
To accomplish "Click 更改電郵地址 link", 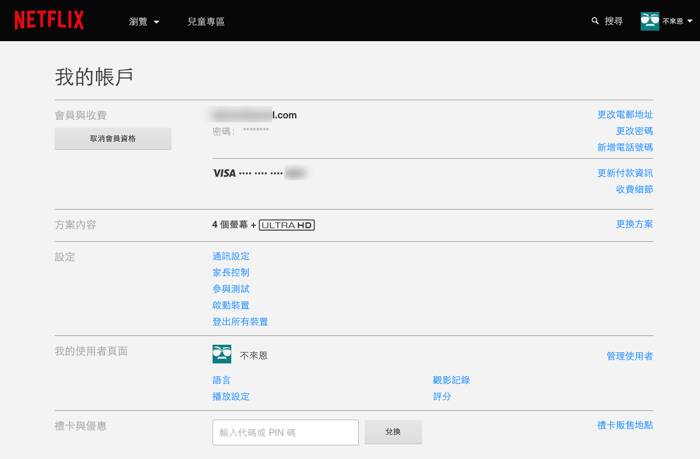I will pos(625,115).
